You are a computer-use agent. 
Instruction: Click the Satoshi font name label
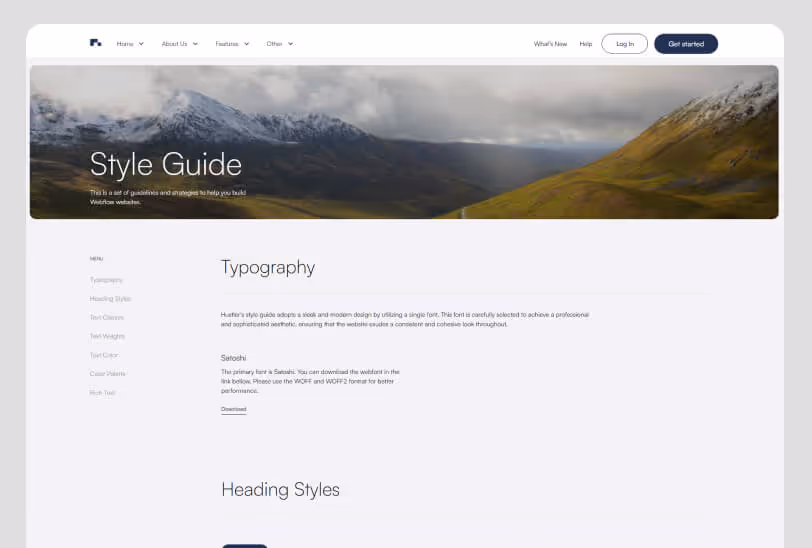234,358
